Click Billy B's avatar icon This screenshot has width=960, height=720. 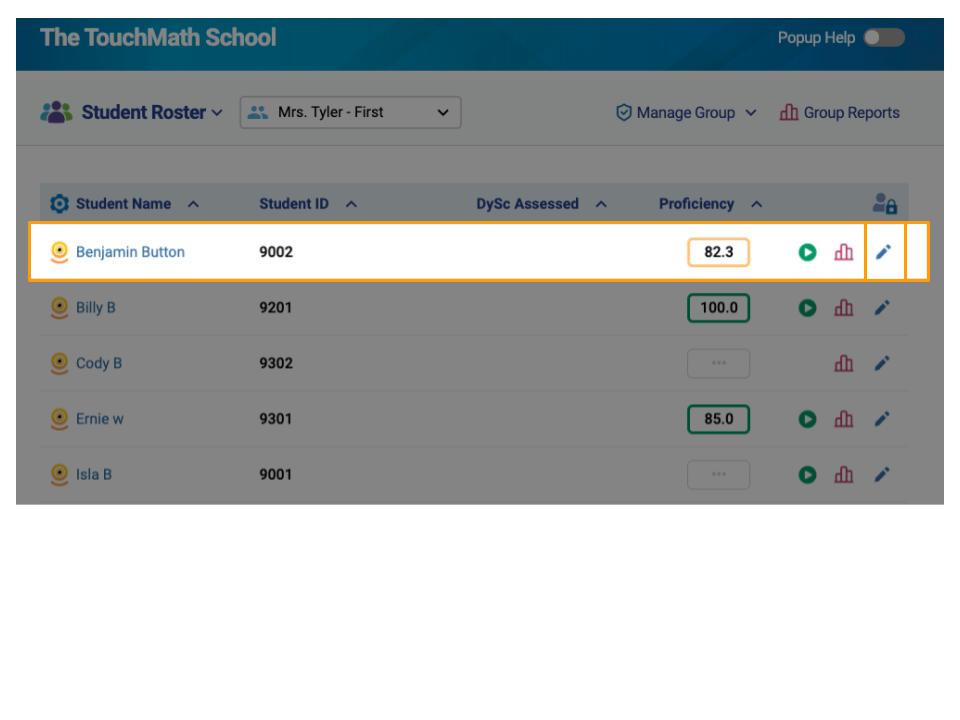(x=59, y=307)
